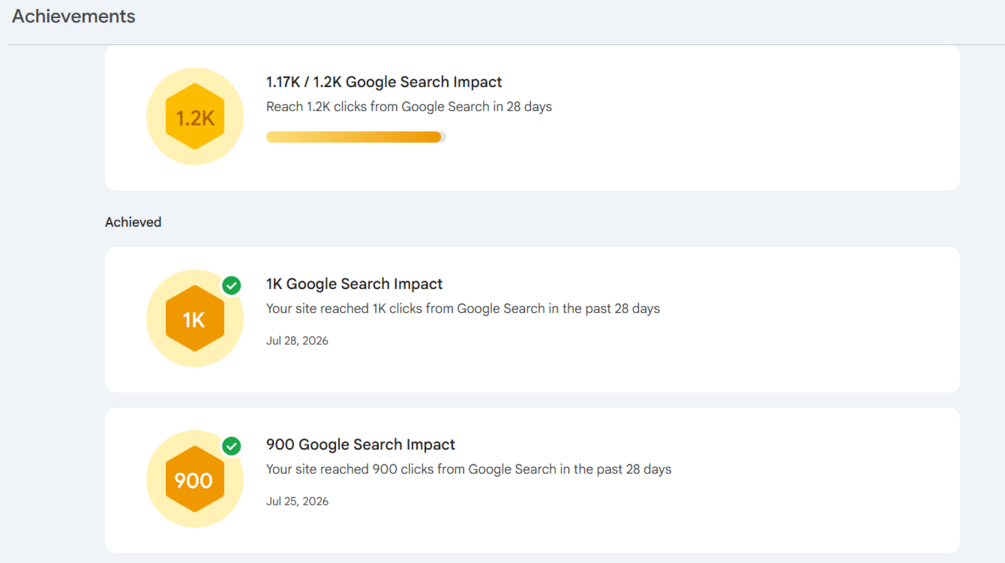Click the 900 hexagon badge icon
Screen dimensions: 1005x563
[x=195, y=479]
